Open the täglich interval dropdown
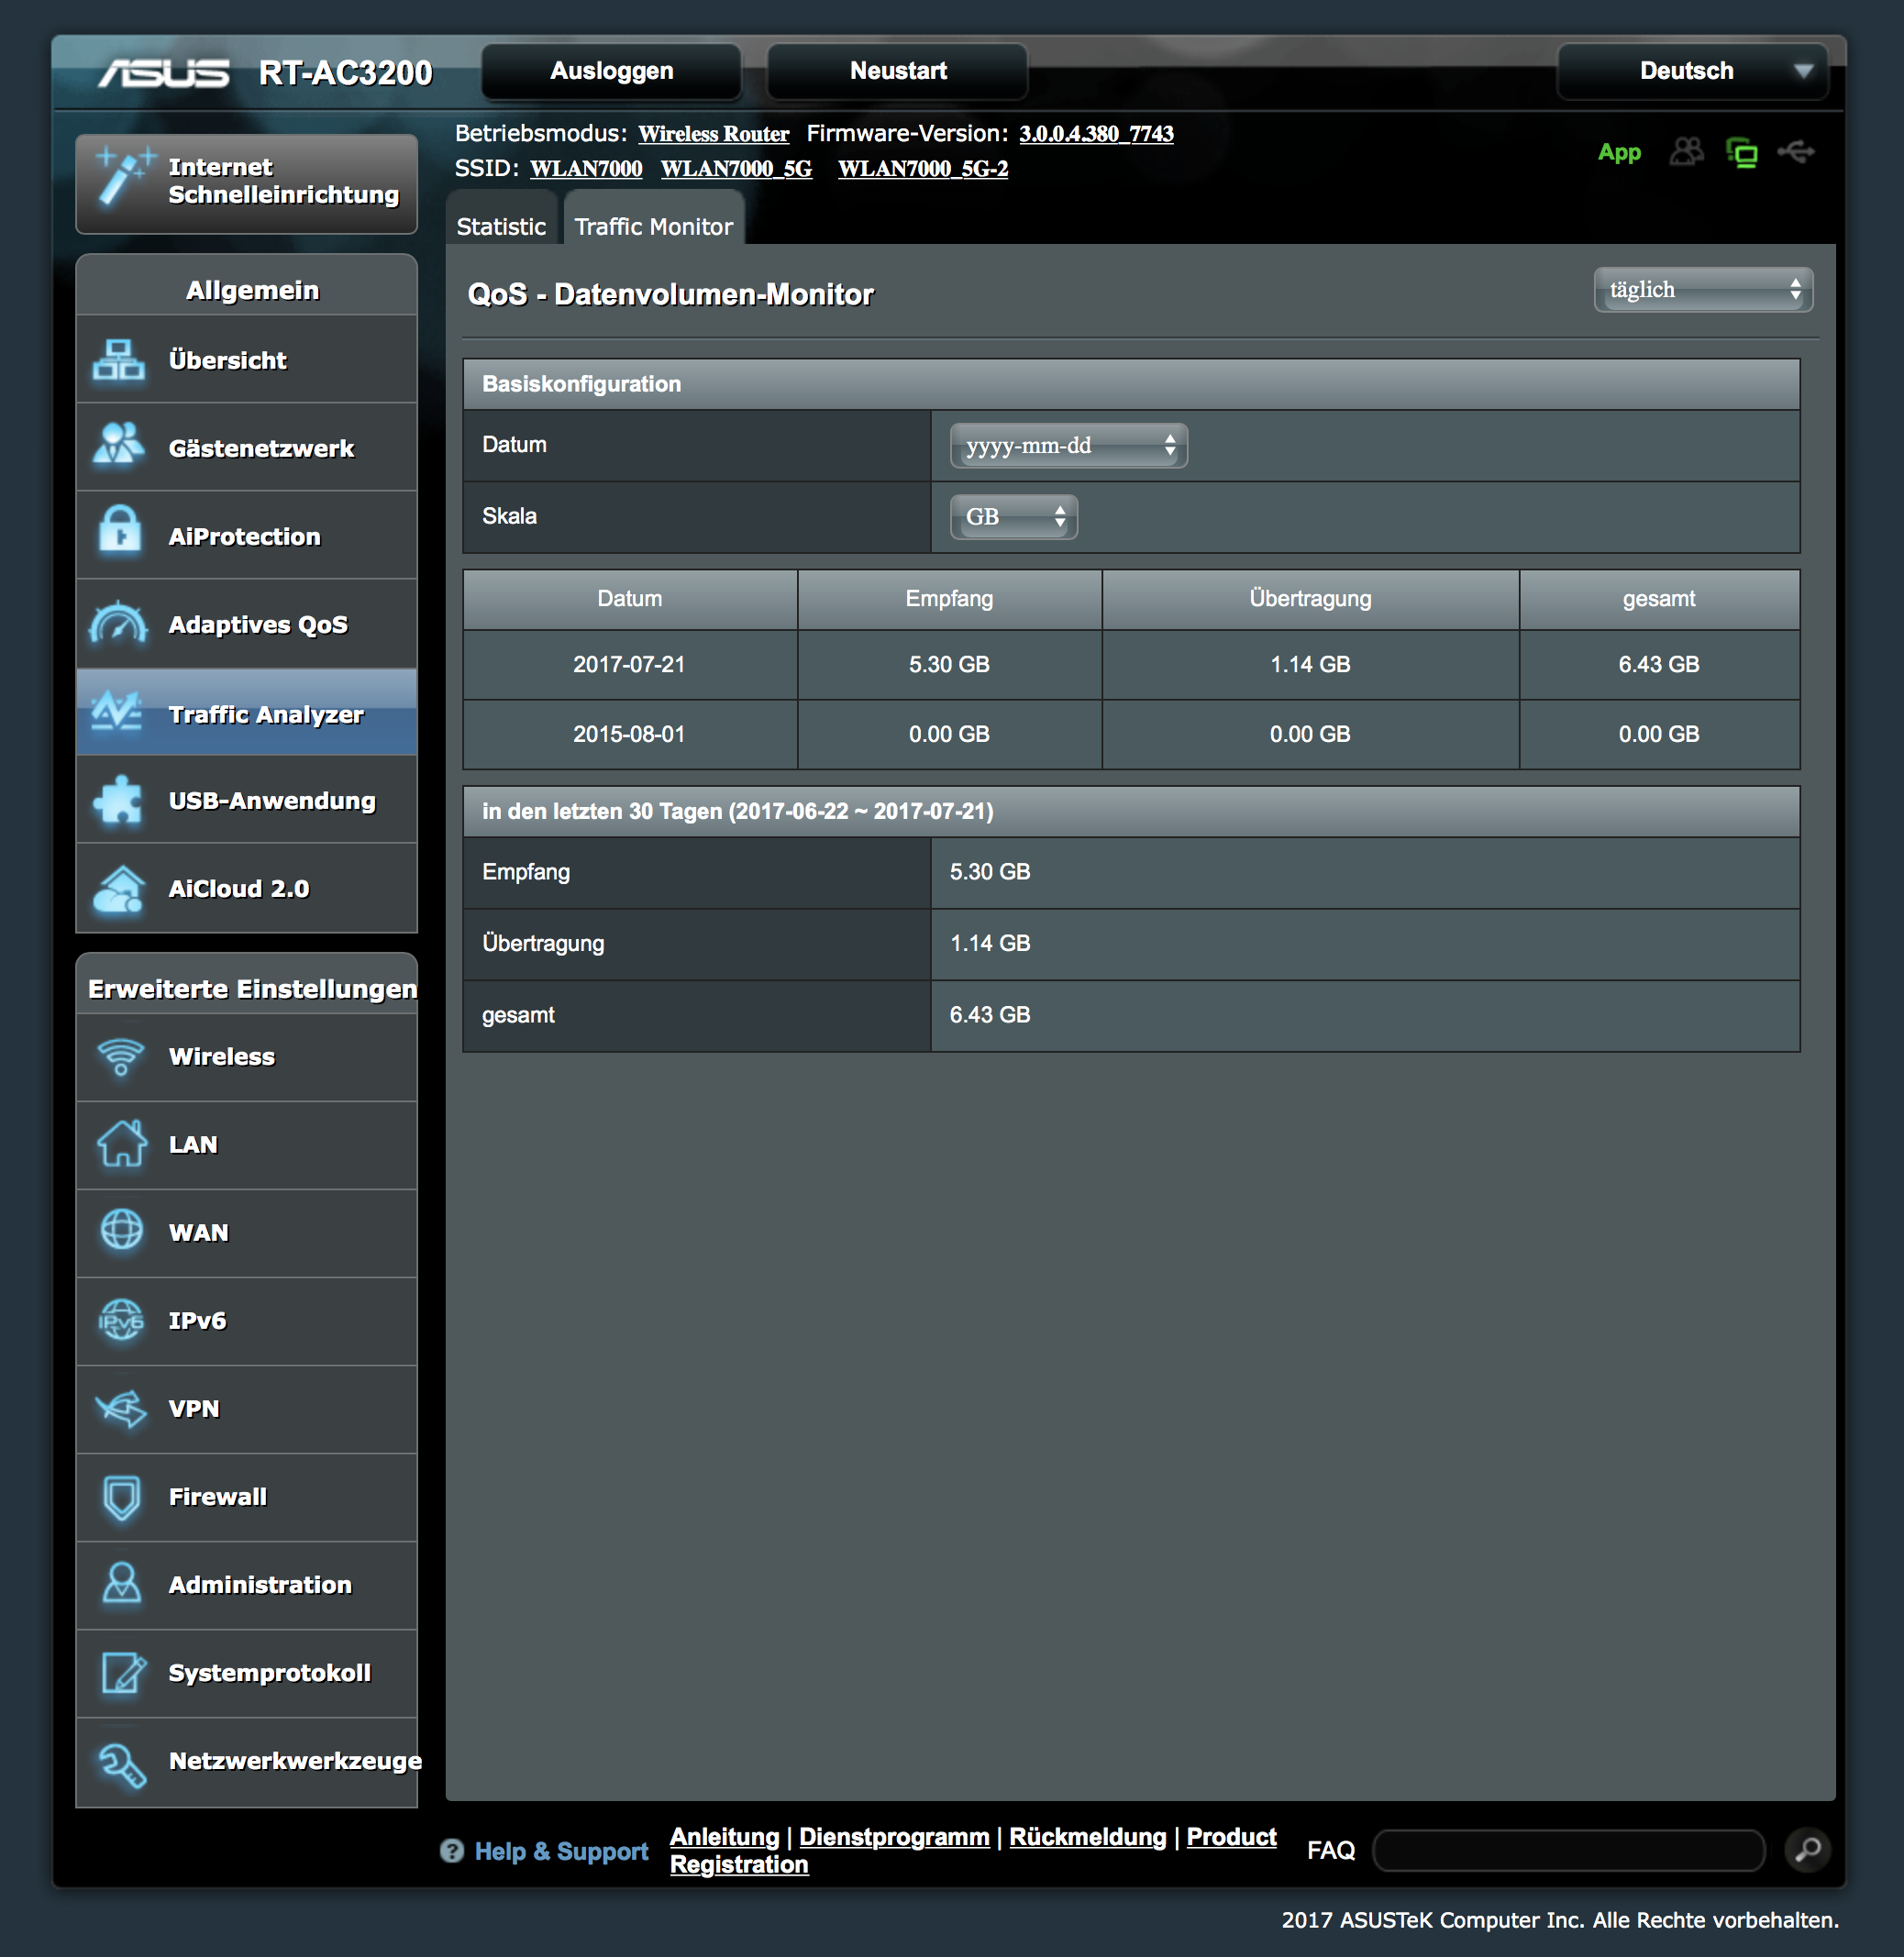The image size is (1904, 1957). pos(1702,290)
